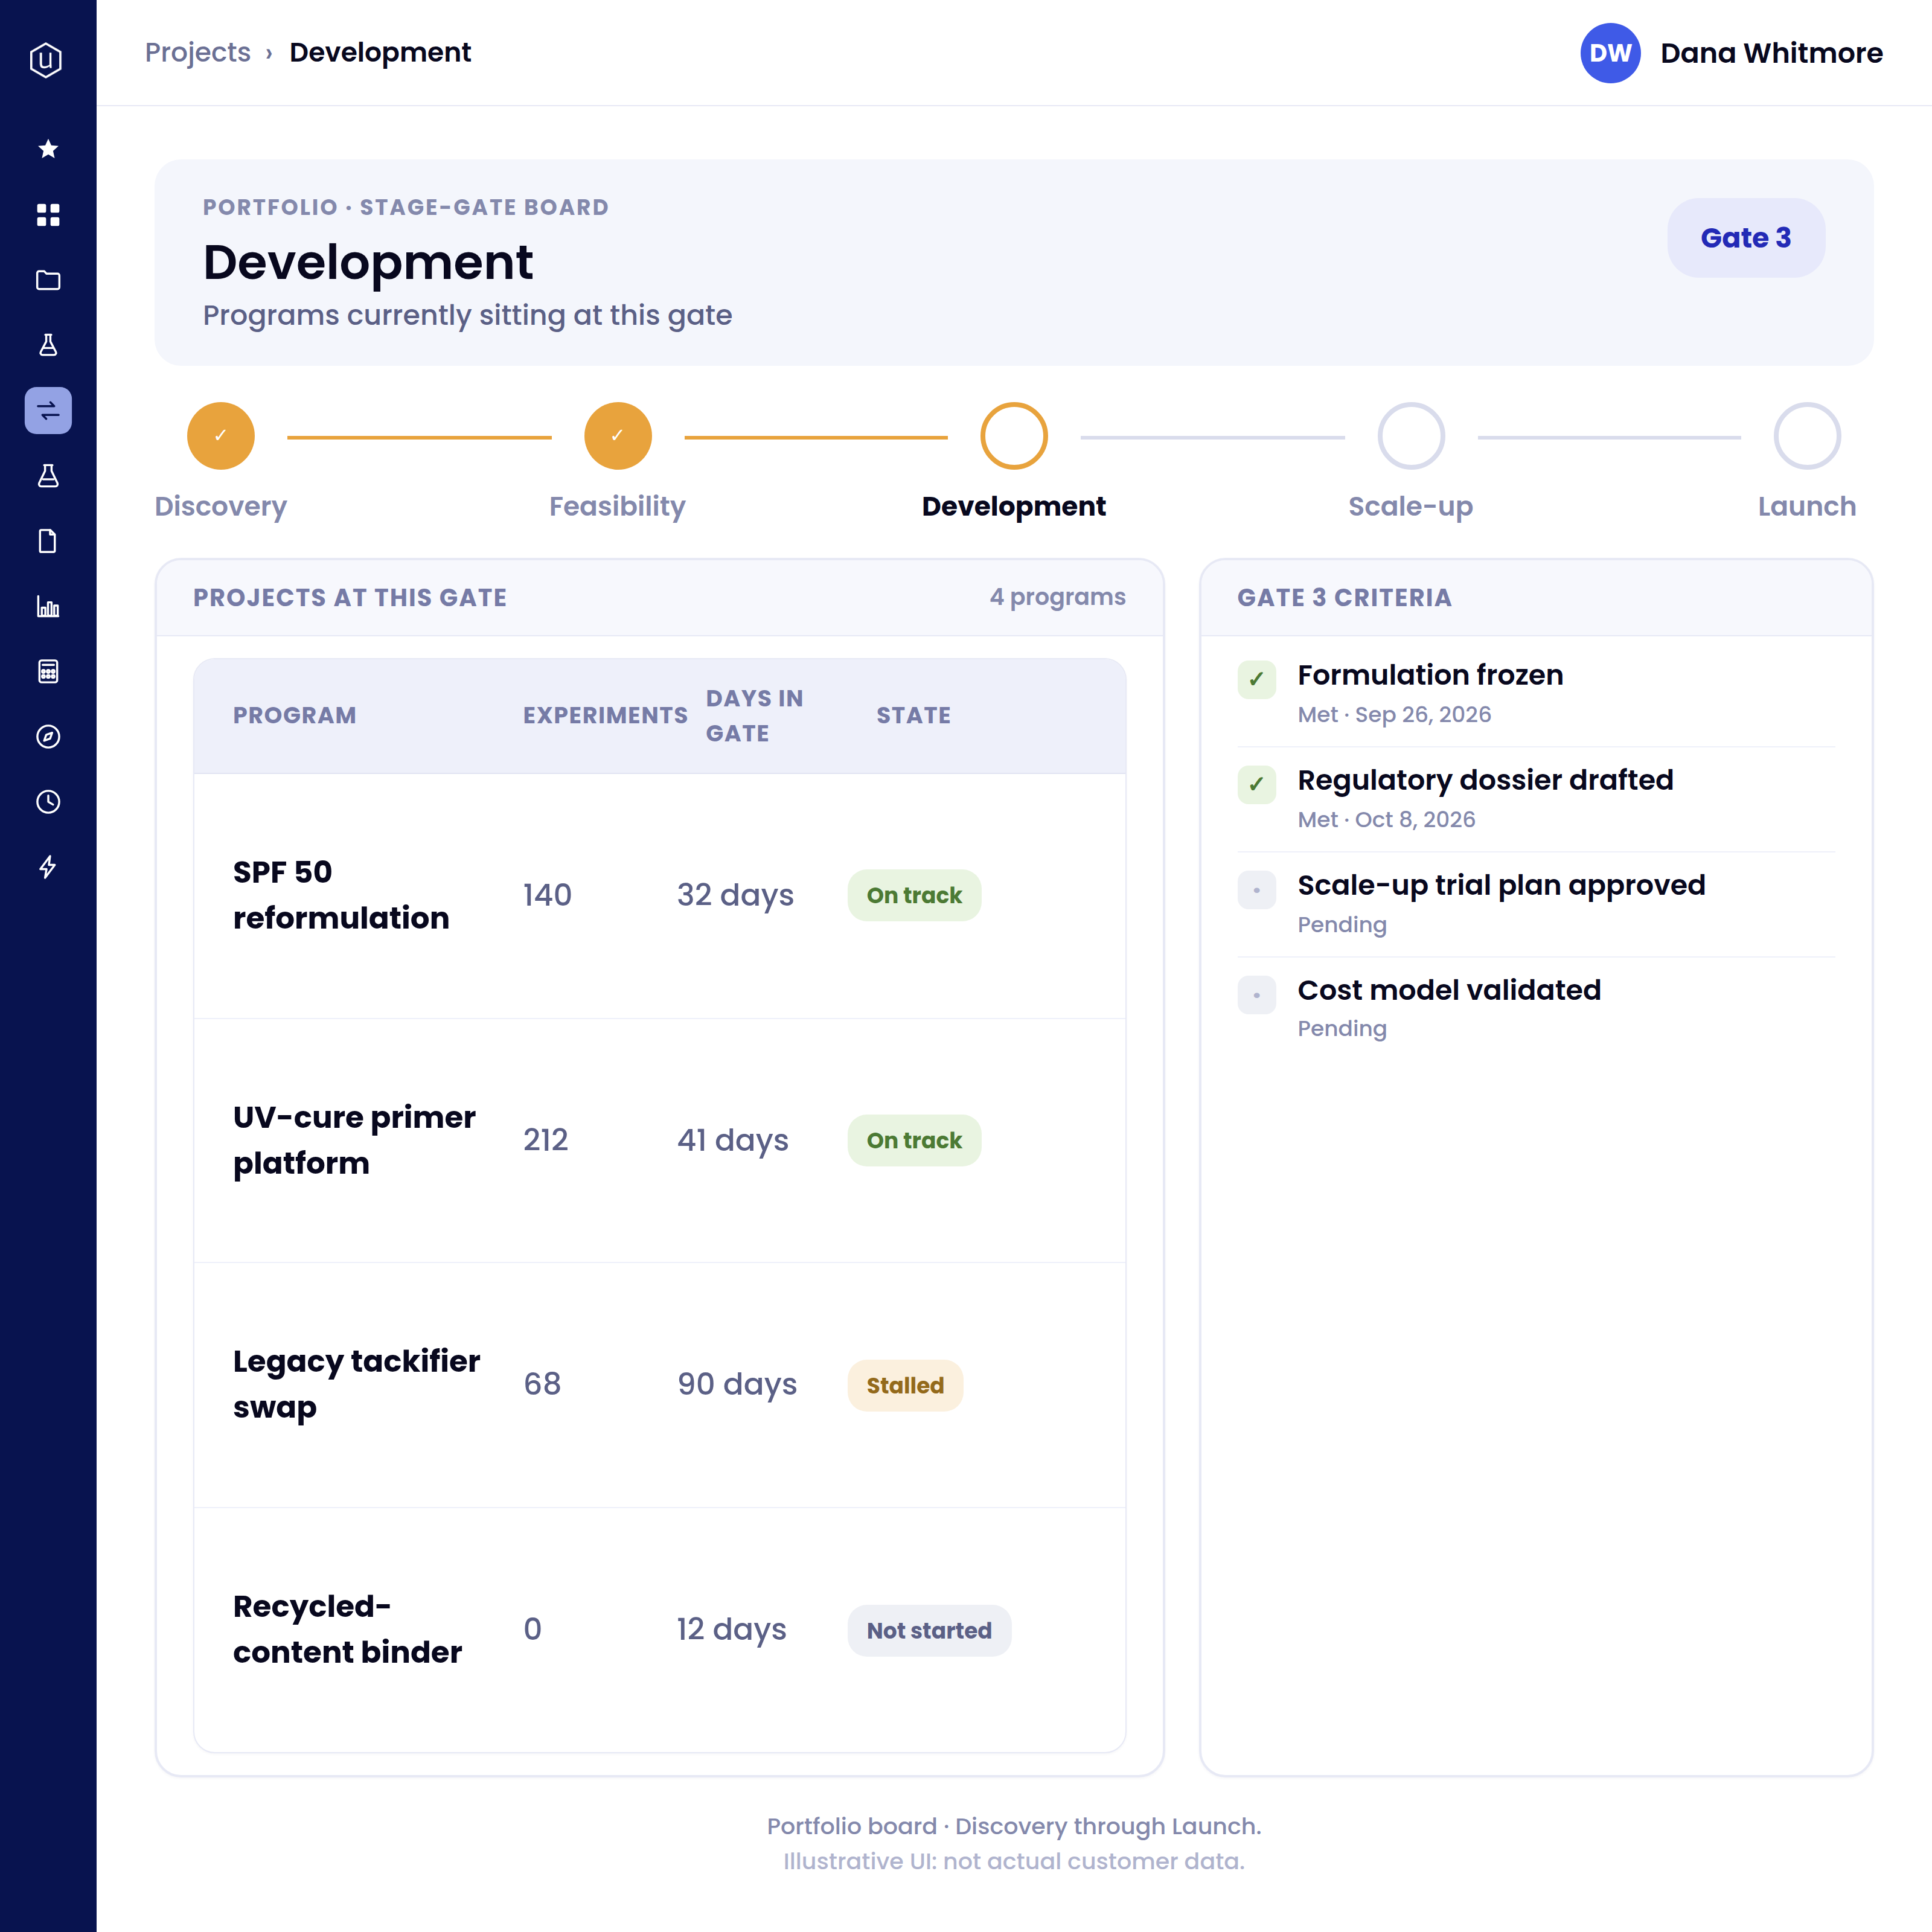This screenshot has height=1932, width=1932.
Task: Click On track badge for SPF 50
Action: click(914, 895)
